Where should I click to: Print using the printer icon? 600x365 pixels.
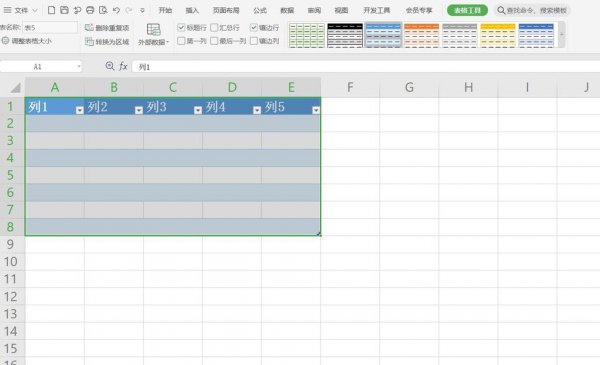click(x=90, y=10)
